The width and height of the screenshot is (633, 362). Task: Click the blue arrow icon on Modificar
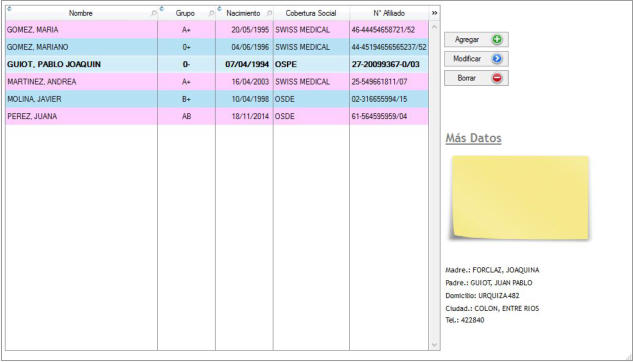coord(497,59)
